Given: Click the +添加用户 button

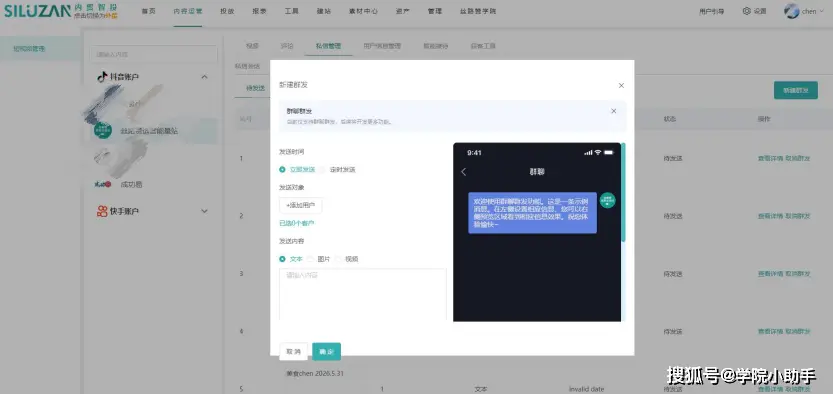Looking at the screenshot, I should [x=301, y=205].
